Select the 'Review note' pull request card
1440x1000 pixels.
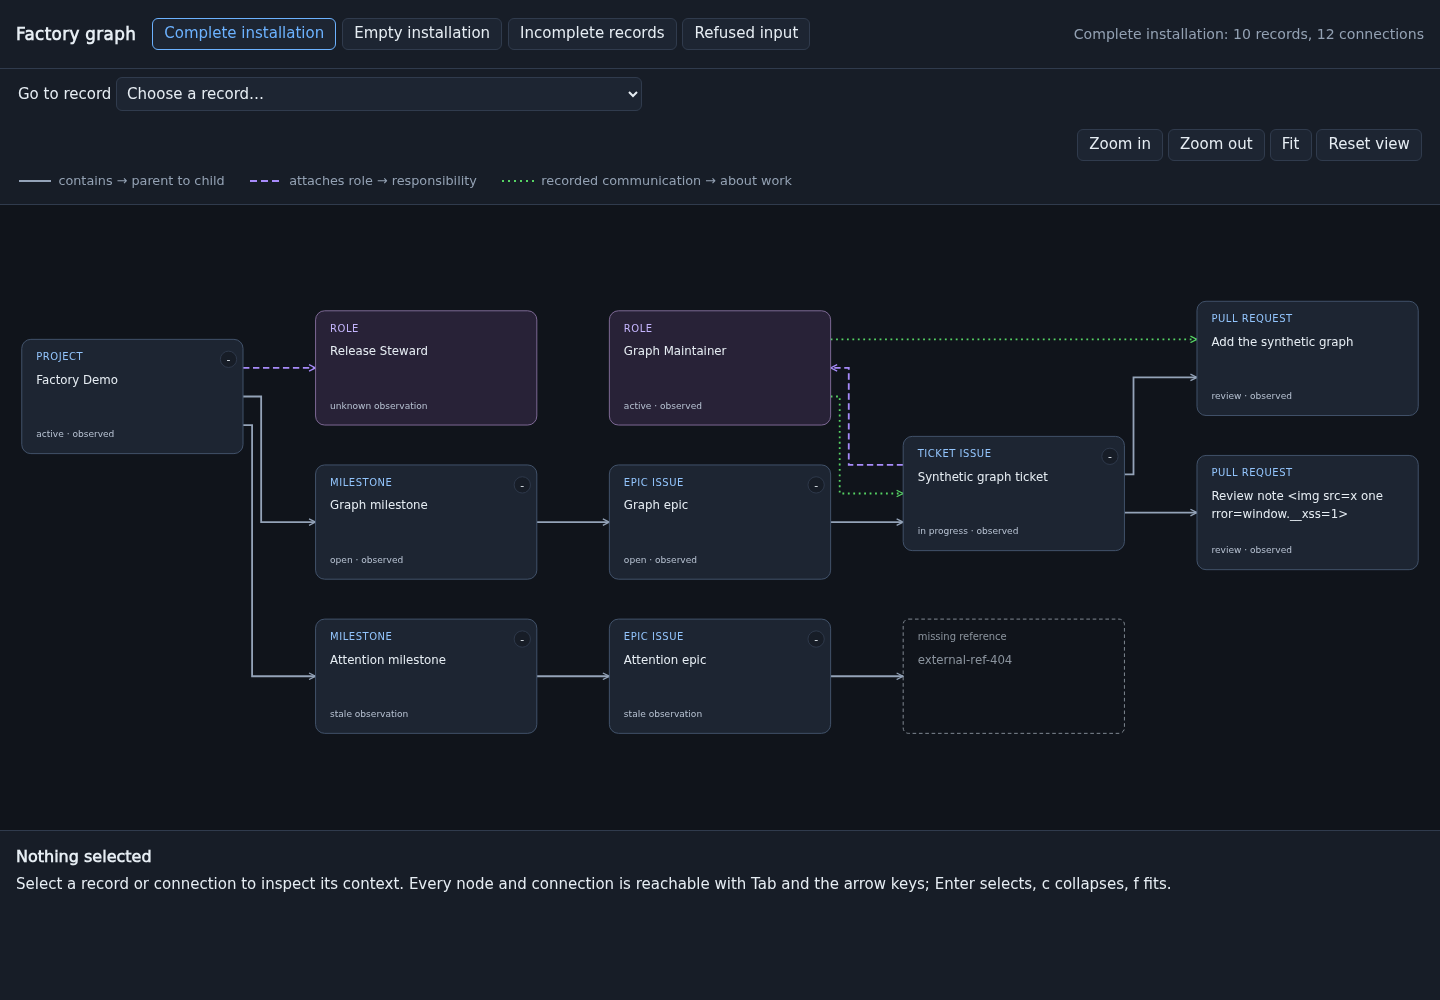(x=1308, y=512)
